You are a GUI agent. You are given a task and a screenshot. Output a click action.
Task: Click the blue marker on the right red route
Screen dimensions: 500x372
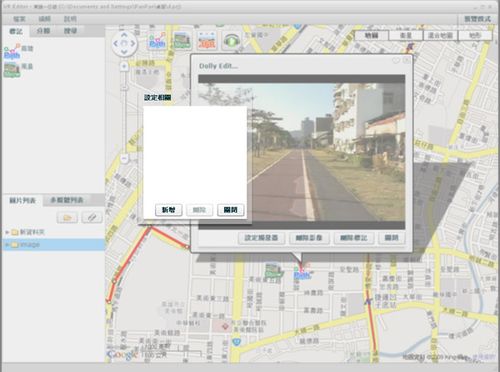(x=368, y=301)
